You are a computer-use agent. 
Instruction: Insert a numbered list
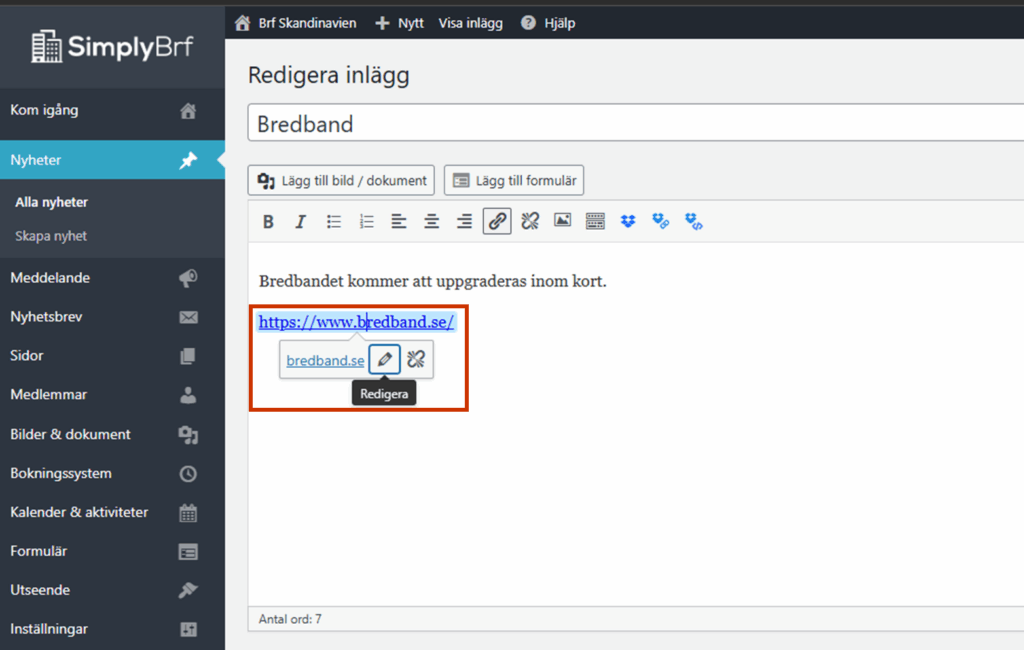pos(366,221)
